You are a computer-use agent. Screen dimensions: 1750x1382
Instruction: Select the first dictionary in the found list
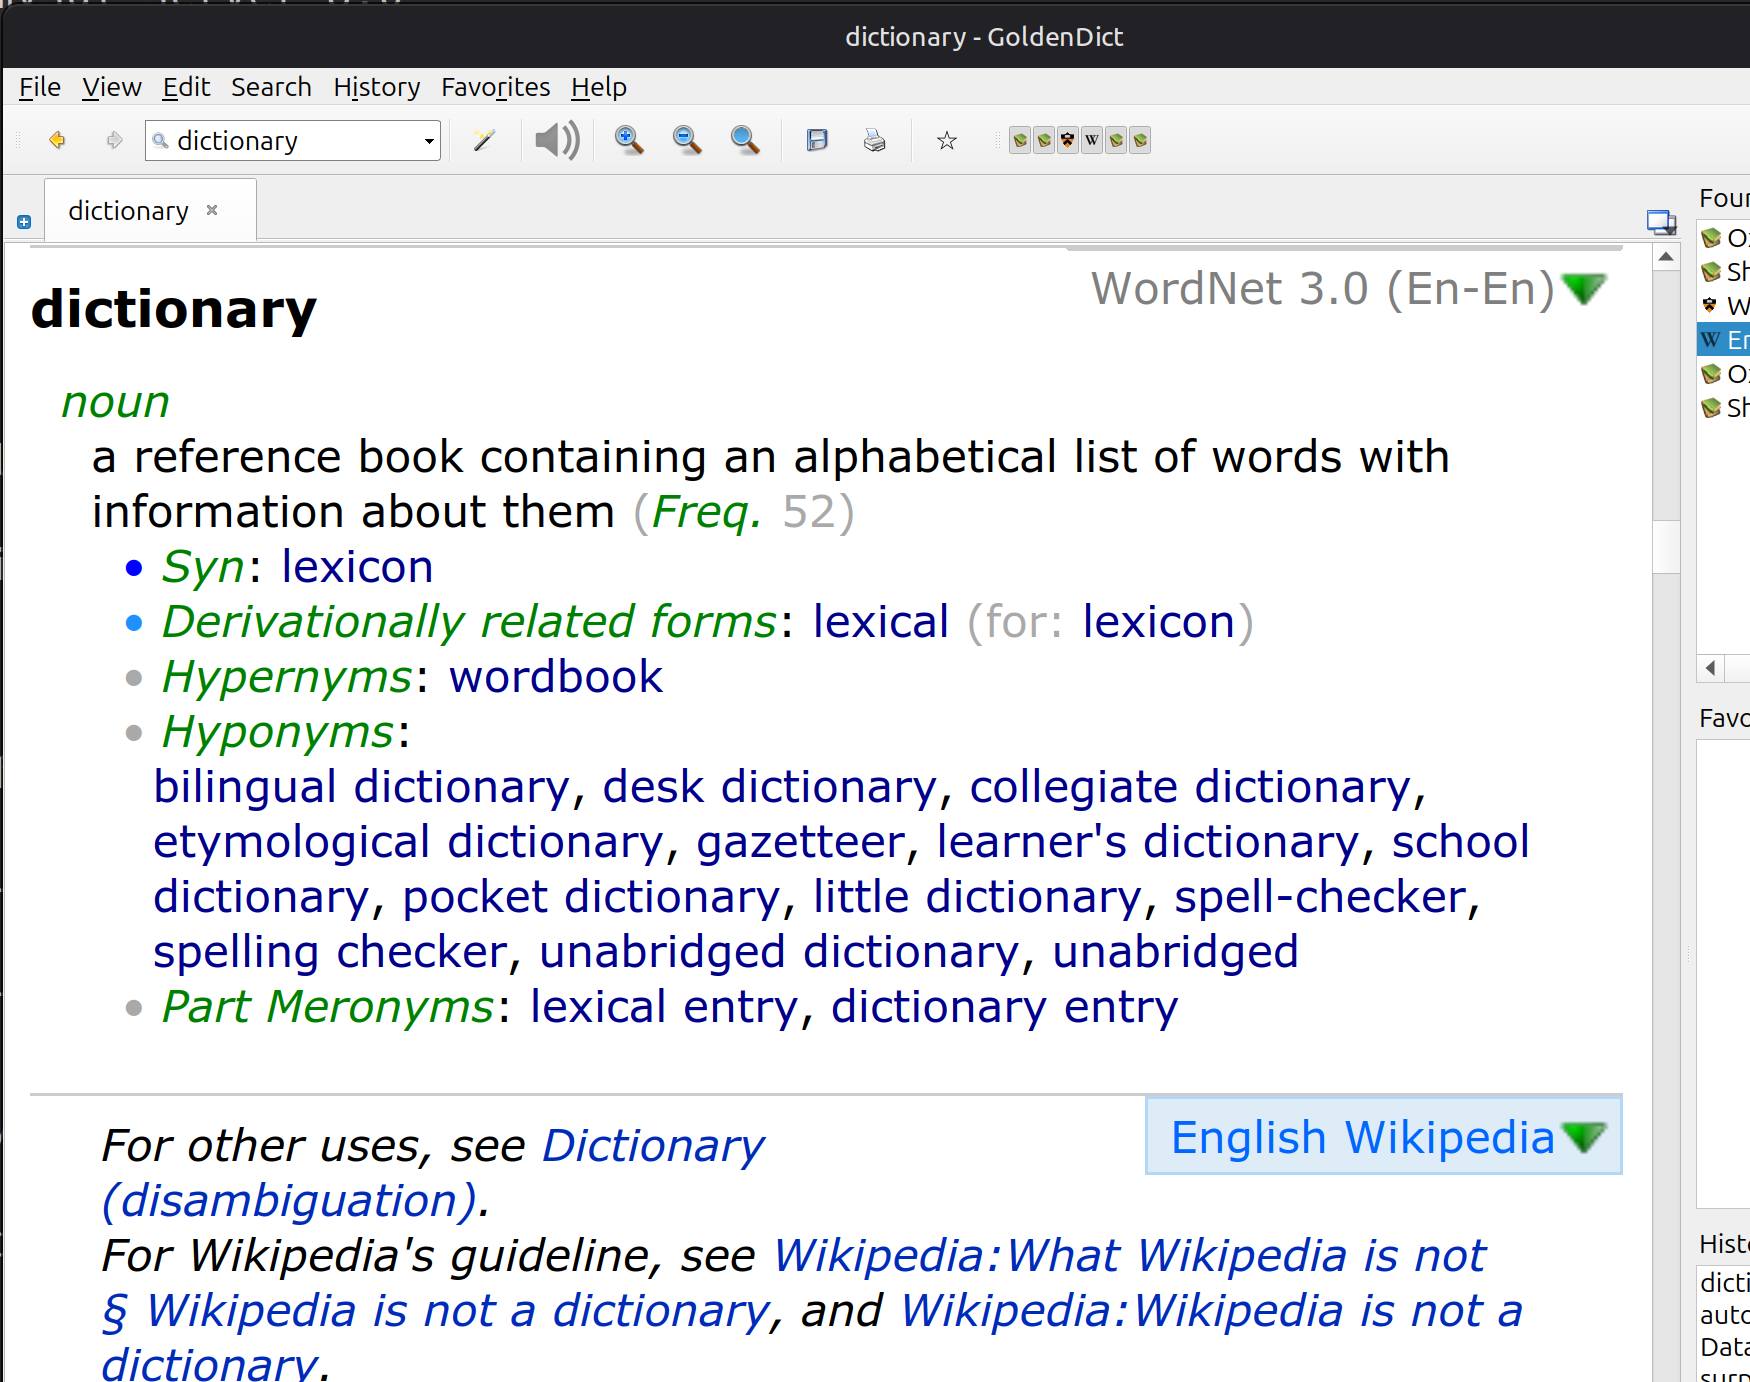(1724, 238)
